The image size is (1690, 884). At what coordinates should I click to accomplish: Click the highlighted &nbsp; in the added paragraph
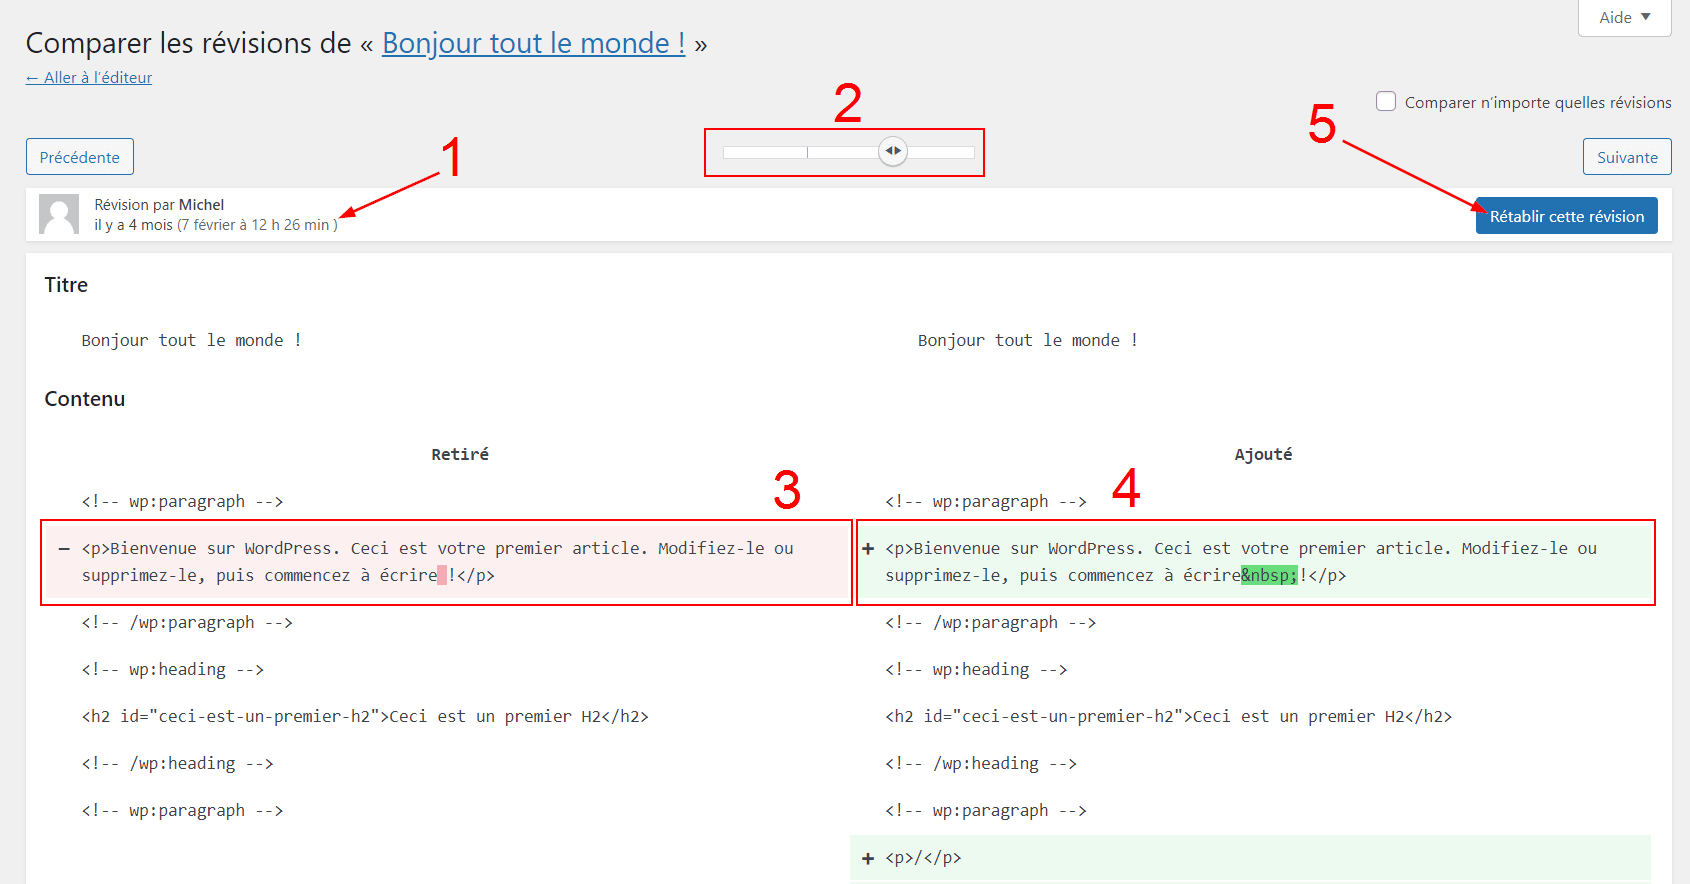(x=1269, y=576)
